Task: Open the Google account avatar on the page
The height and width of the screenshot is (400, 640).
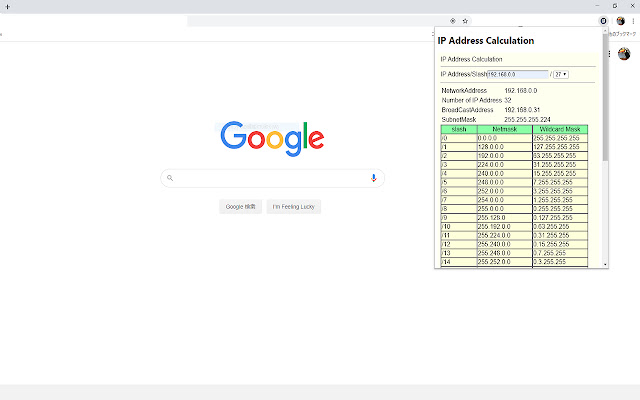Action: click(x=624, y=53)
